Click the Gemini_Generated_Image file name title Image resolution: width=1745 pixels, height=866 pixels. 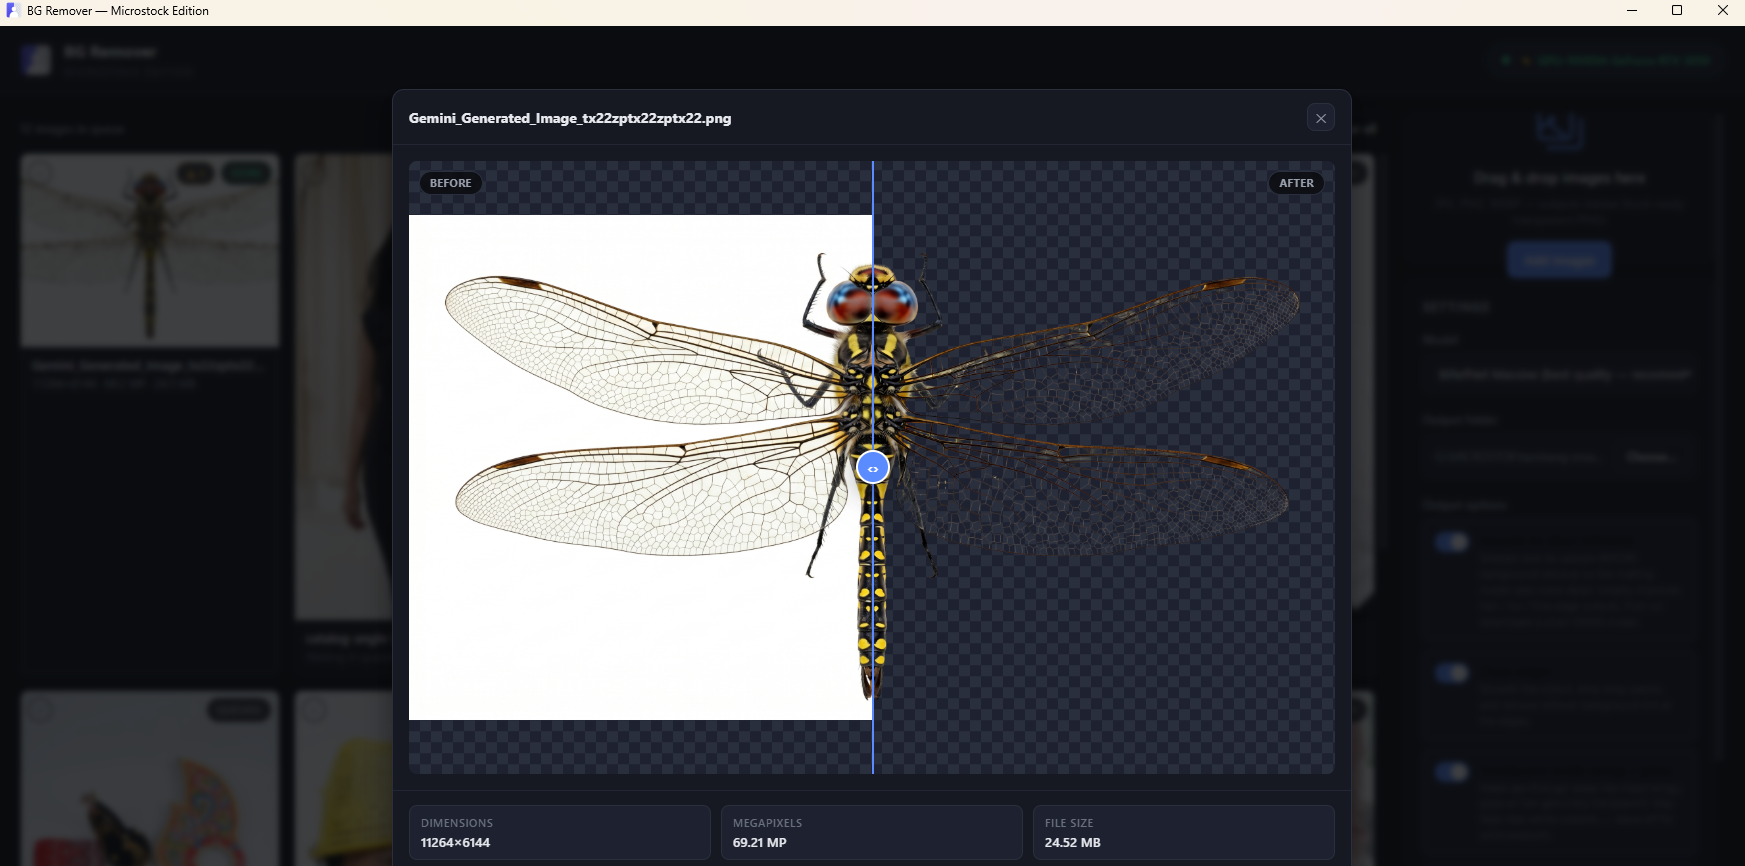tap(570, 118)
